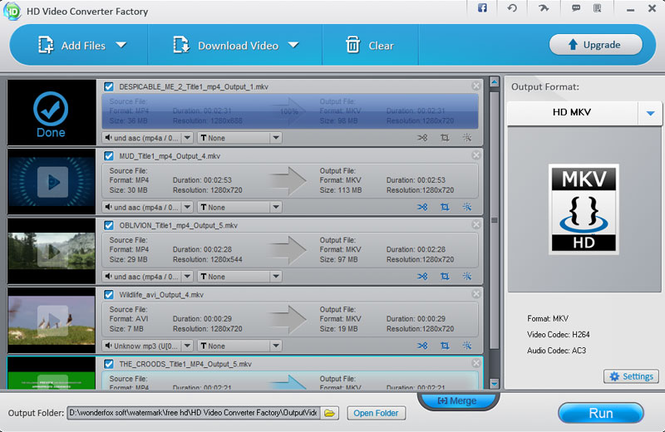Screen dimensions: 665x432
Task: Uncheck THE_CROODS_Title1 video checkbox
Action: click(x=109, y=364)
